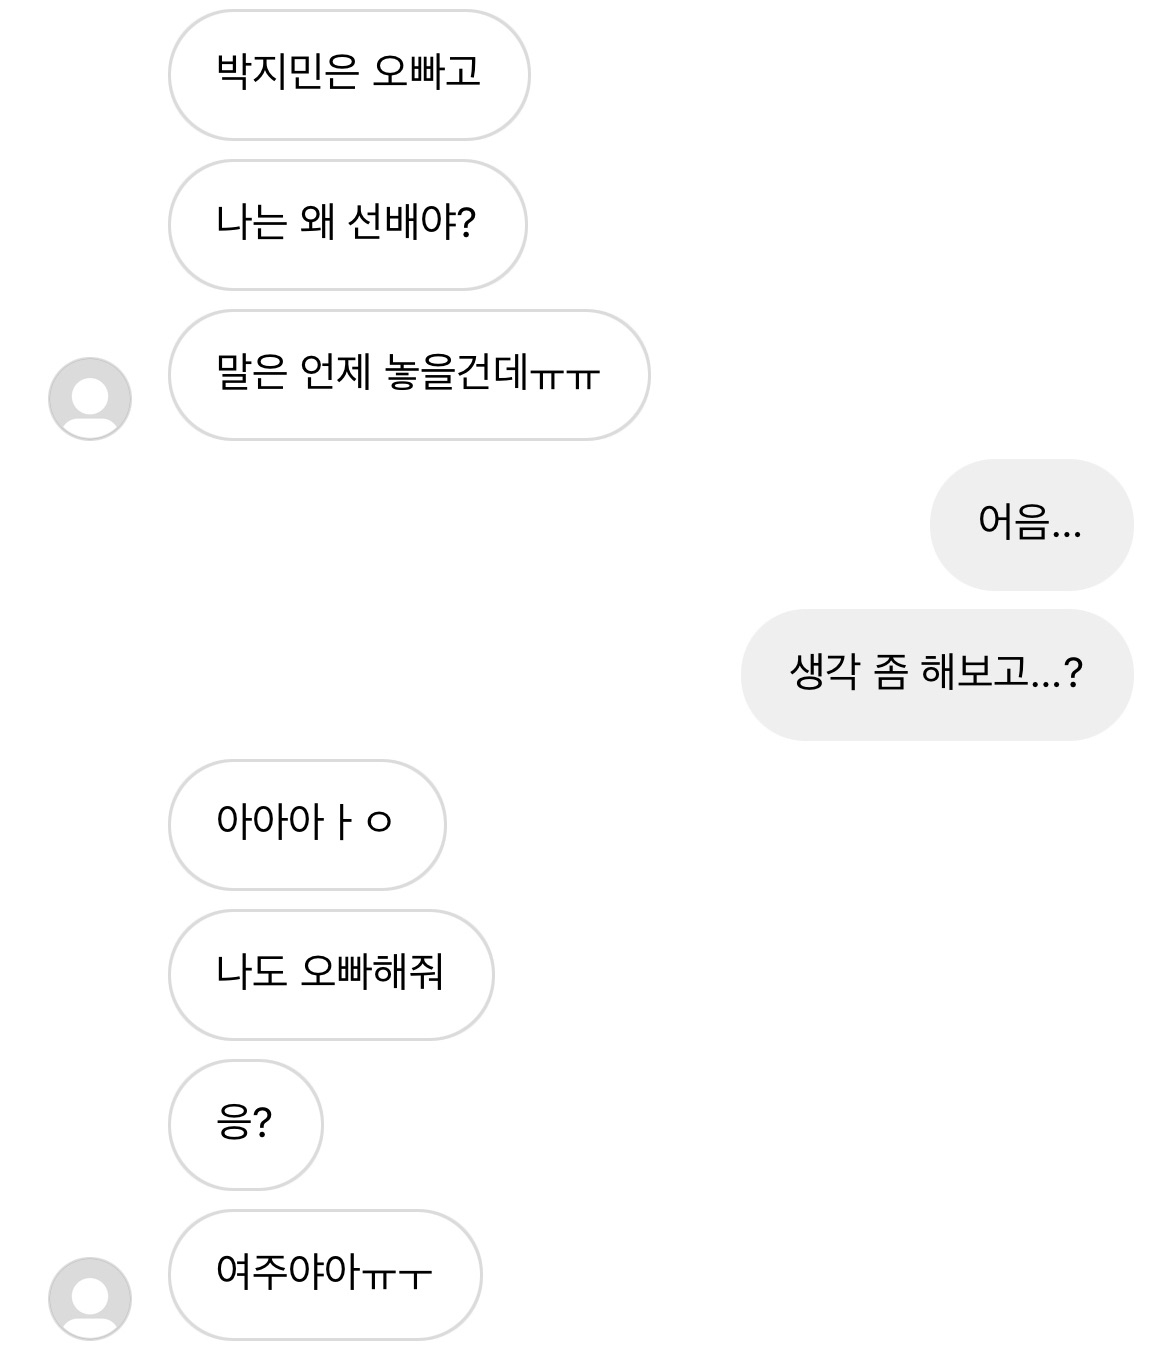Click the sender avatar beside 여주야아 message
This screenshot has height=1351, width=1170.
pyautogui.click(x=90, y=1298)
